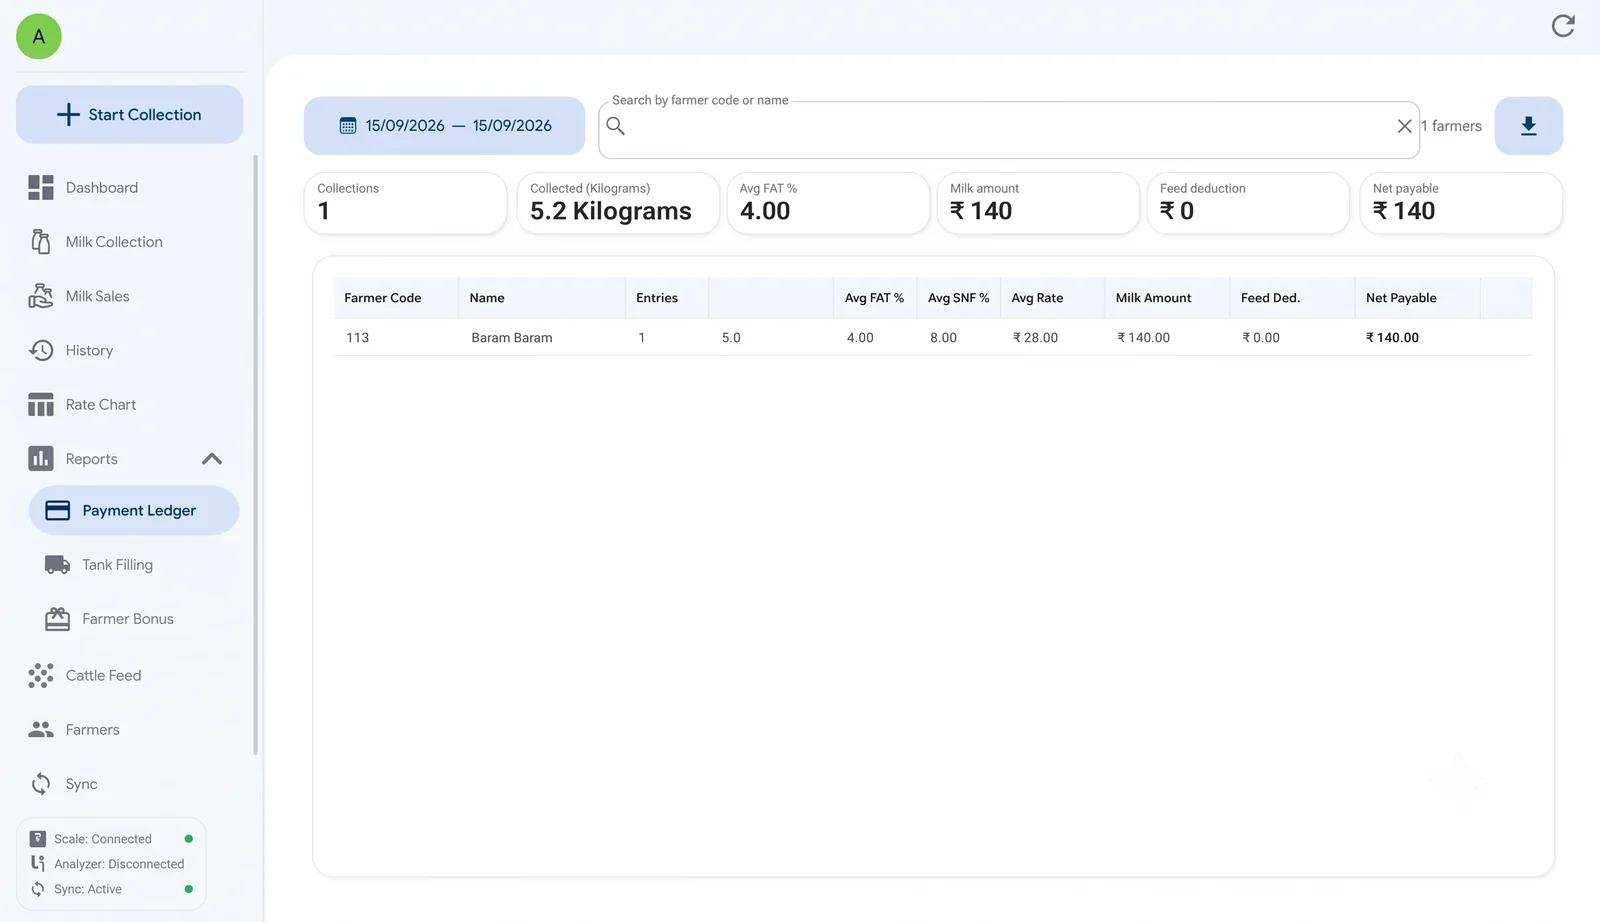Focus the farmer code or name search box
1600x922 pixels.
pyautogui.click(x=1008, y=129)
